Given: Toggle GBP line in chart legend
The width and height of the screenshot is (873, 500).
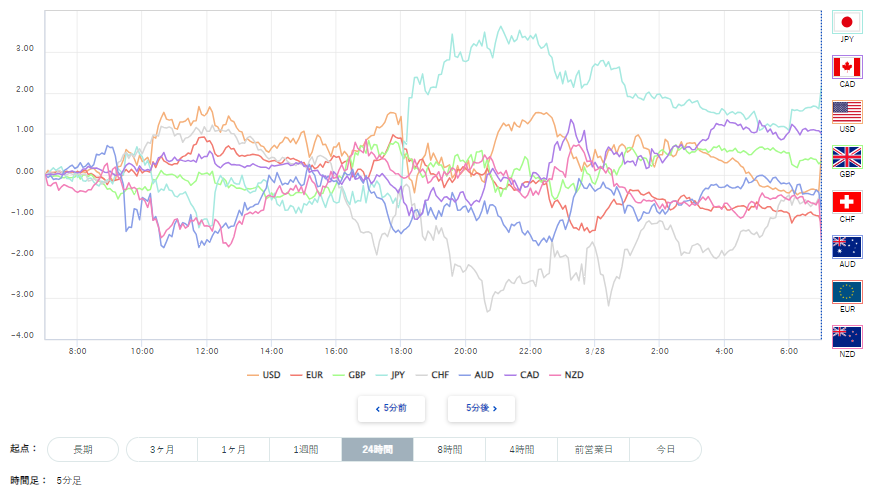Looking at the screenshot, I should click(x=349, y=375).
